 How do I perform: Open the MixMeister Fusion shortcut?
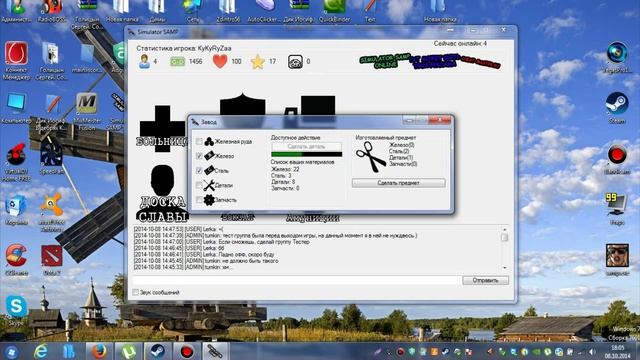(87, 111)
